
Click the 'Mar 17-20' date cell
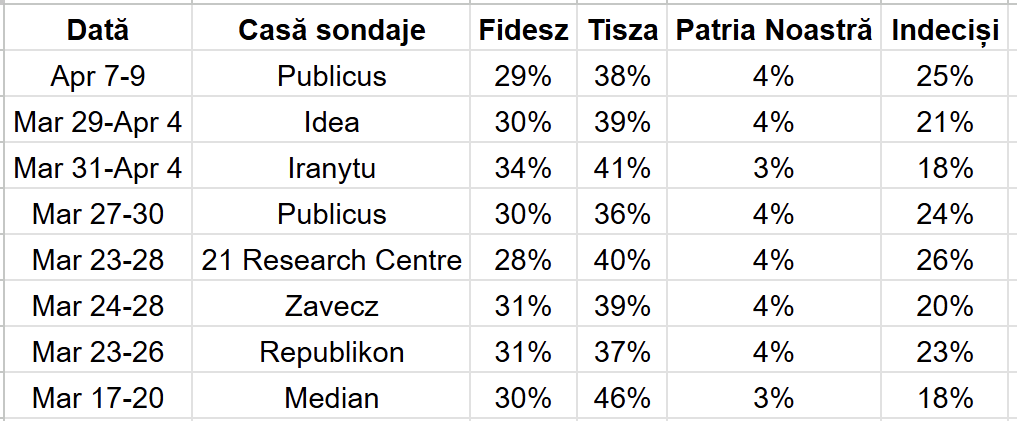tap(97, 398)
